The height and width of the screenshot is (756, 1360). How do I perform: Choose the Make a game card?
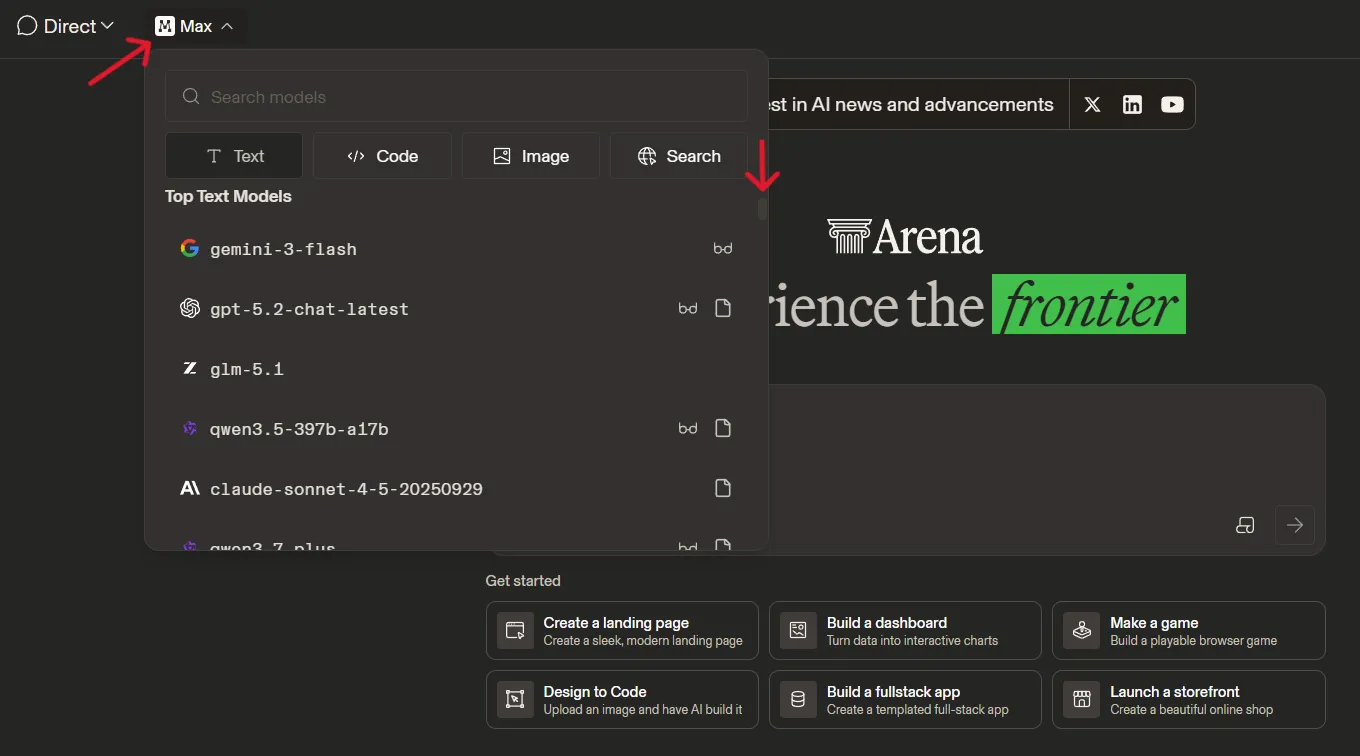coord(1189,631)
